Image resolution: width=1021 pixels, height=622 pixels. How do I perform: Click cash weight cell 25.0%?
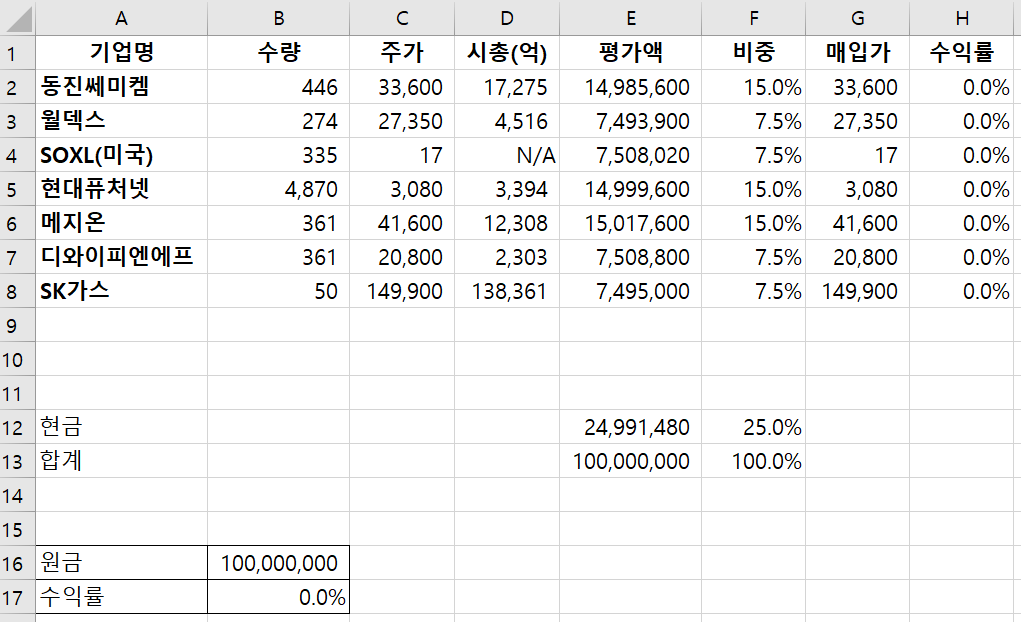pyautogui.click(x=753, y=427)
